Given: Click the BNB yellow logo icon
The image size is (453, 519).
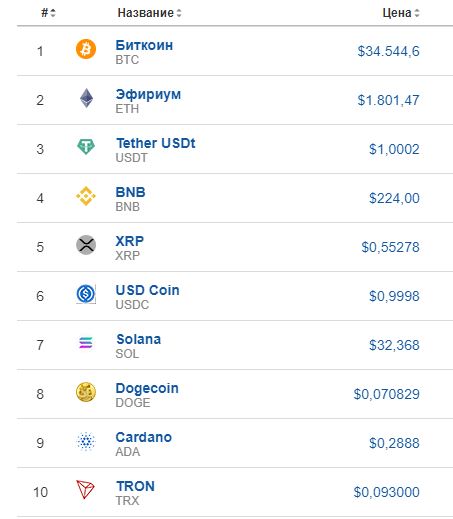Looking at the screenshot, I should click(x=86, y=196).
